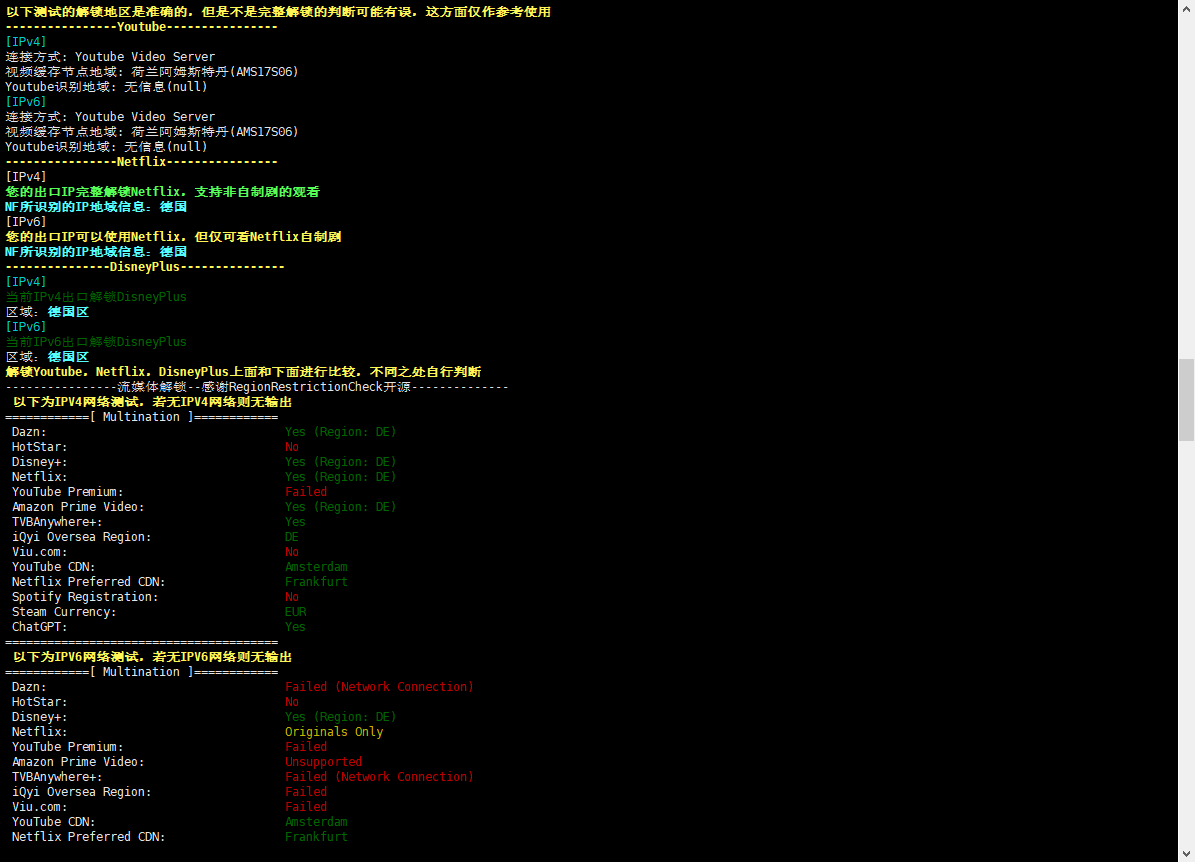This screenshot has height=862, width=1195.
Task: Click the HotStar label in IPv4 results
Action: pos(40,447)
